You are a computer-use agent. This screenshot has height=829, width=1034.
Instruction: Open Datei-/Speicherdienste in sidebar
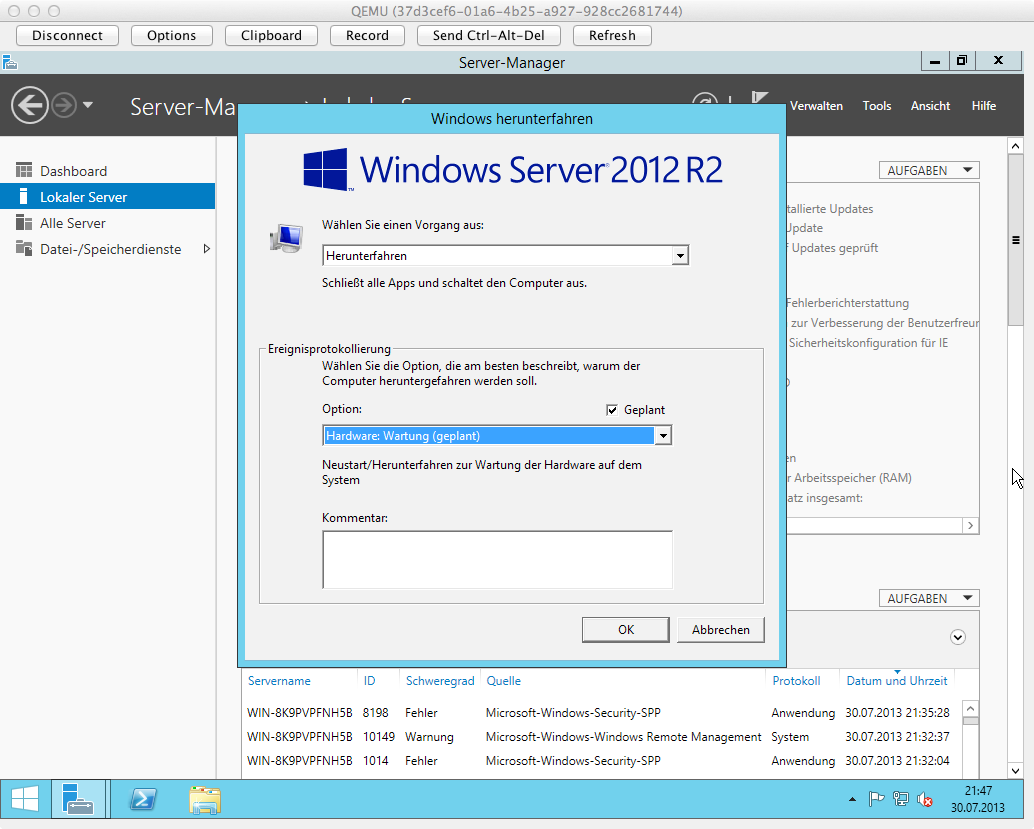(110, 249)
